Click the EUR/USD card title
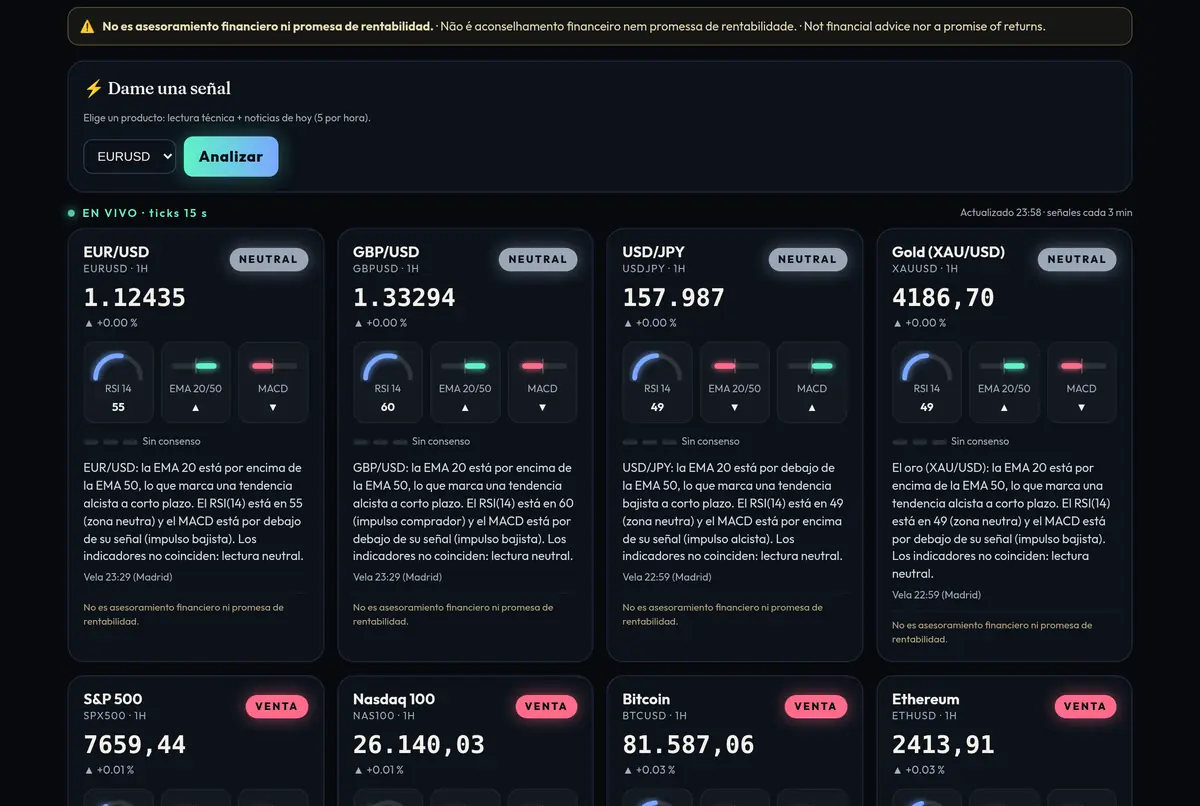Viewport: 1200px width, 806px height. pos(117,252)
